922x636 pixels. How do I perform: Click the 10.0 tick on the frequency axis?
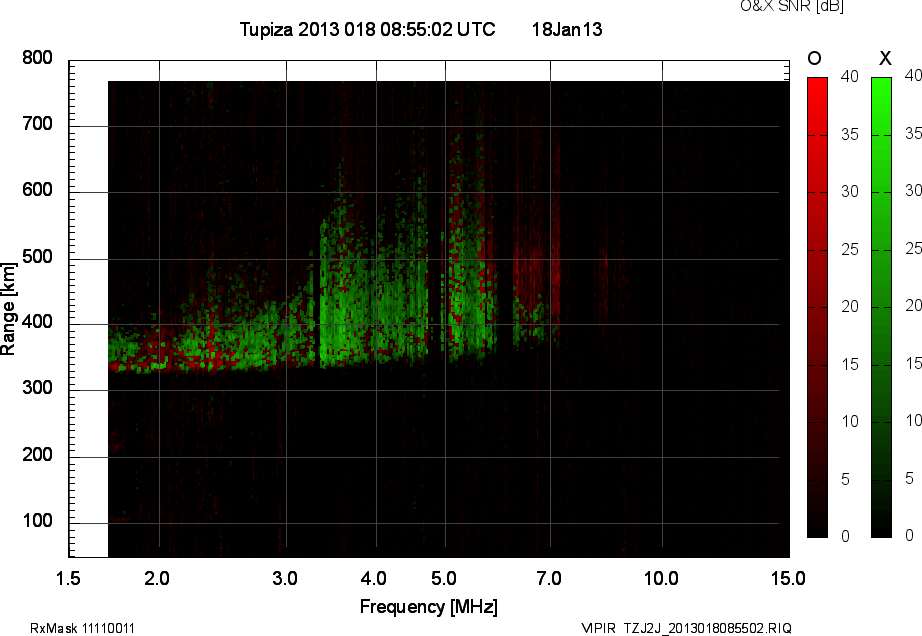tap(662, 578)
